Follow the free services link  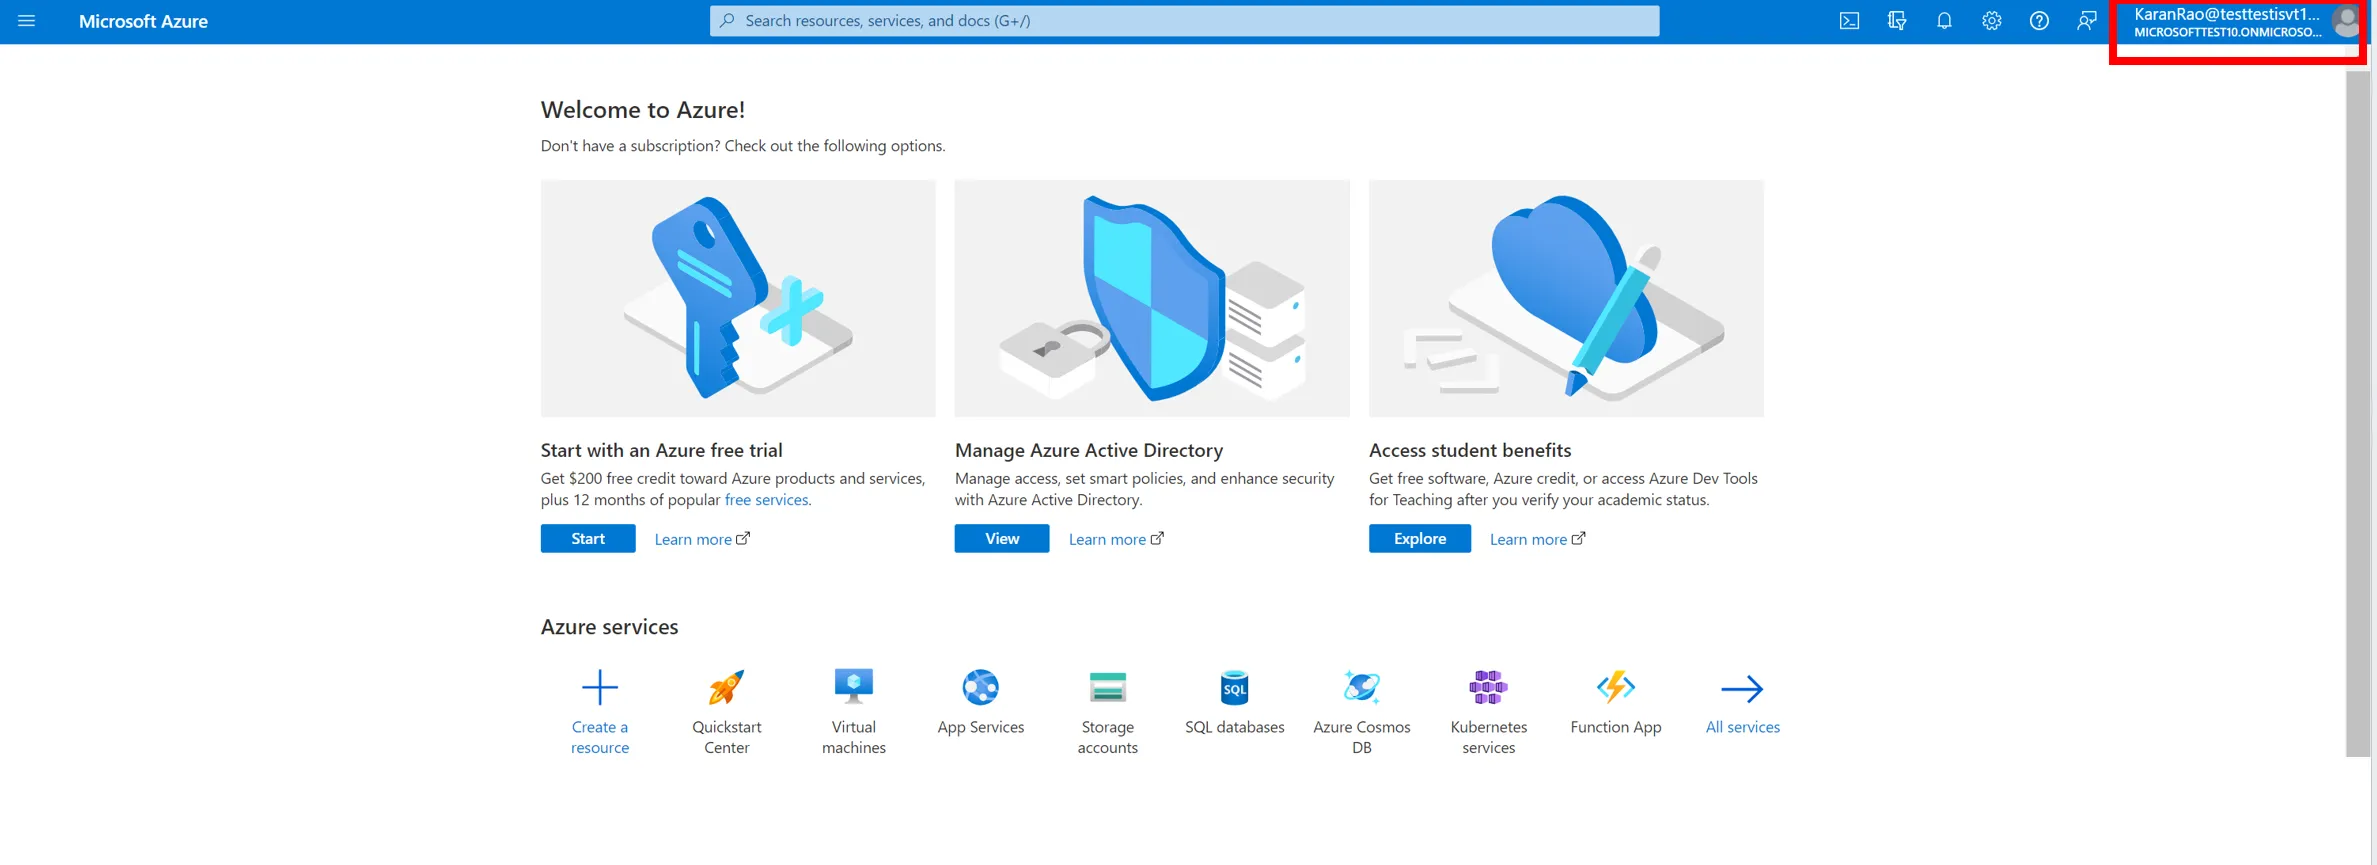pyautogui.click(x=766, y=500)
